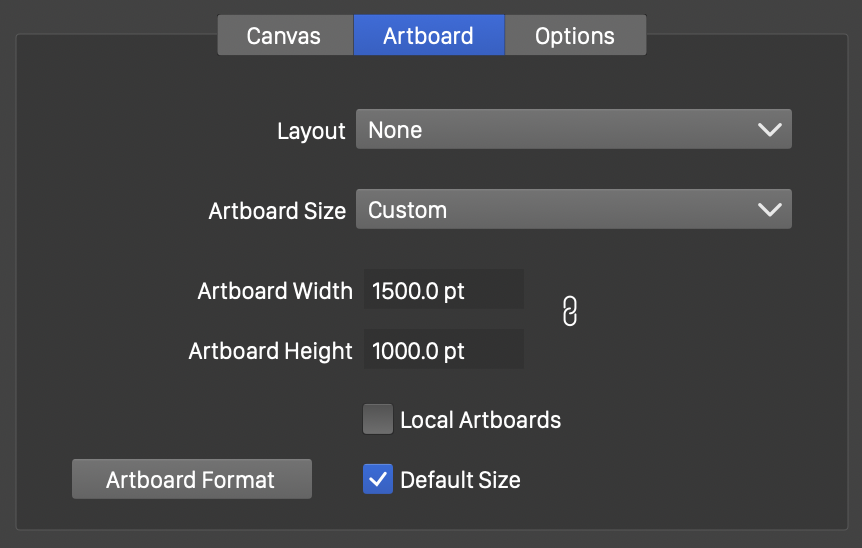Toggle the width-height chain link icon

click(570, 311)
